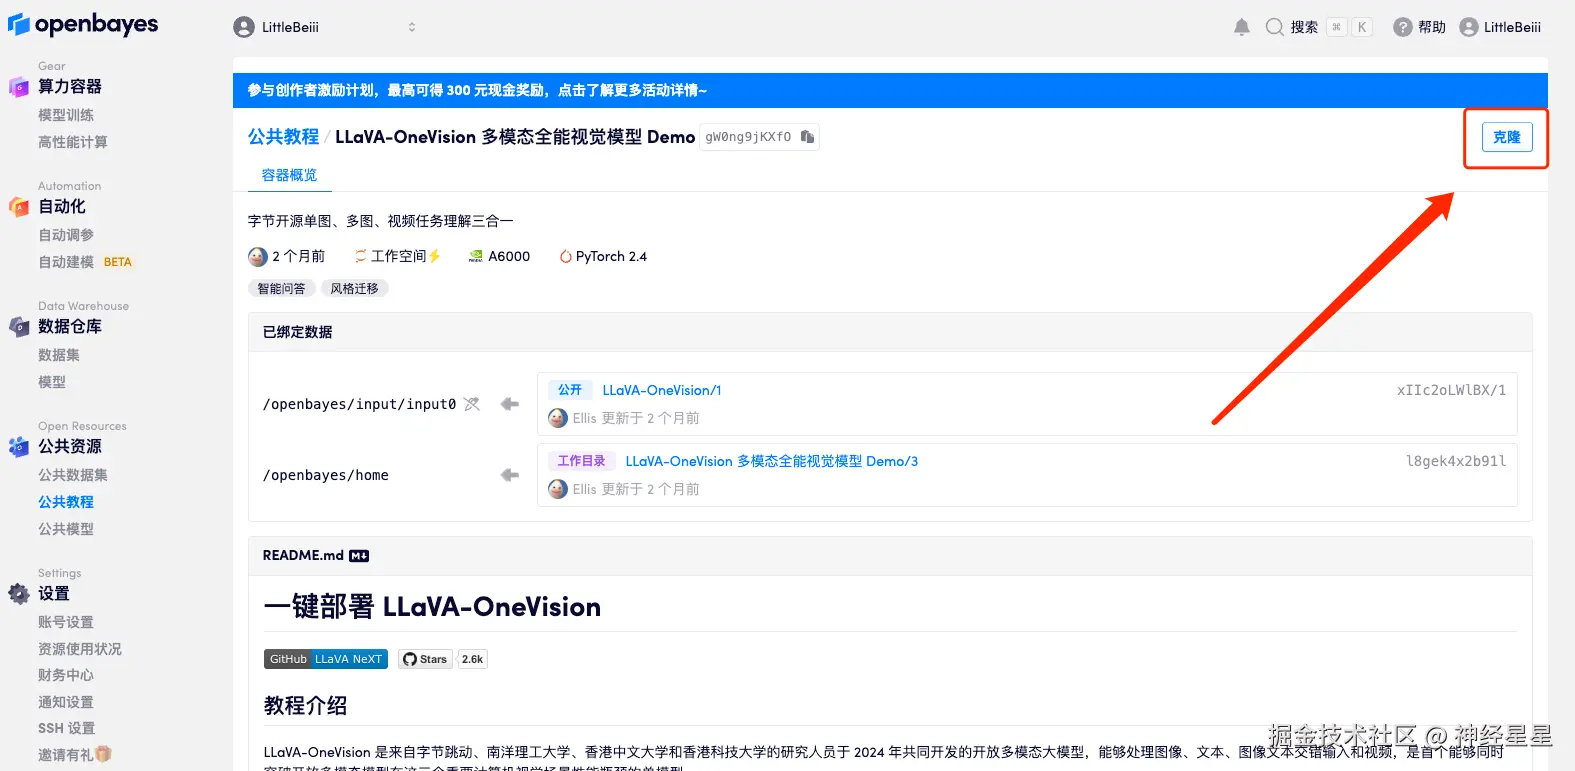Screen dimensions: 1575x771
Task: Click the 克隆 button
Action: pyautogui.click(x=1506, y=137)
